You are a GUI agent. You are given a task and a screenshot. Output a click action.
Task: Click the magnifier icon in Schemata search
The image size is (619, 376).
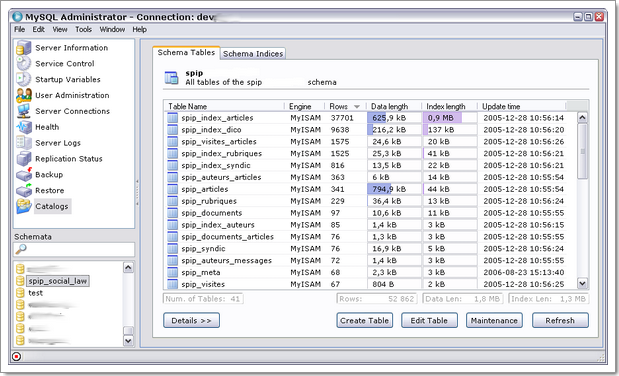click(x=21, y=249)
